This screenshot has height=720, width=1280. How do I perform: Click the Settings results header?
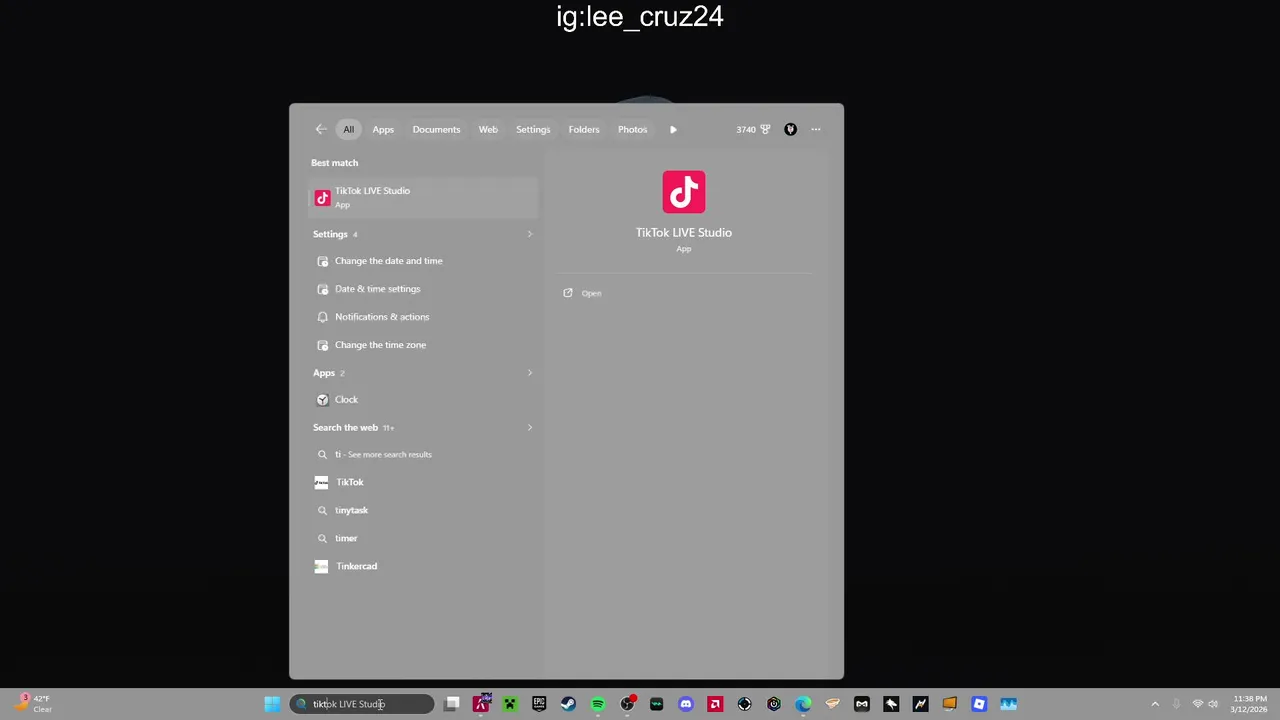(330, 234)
